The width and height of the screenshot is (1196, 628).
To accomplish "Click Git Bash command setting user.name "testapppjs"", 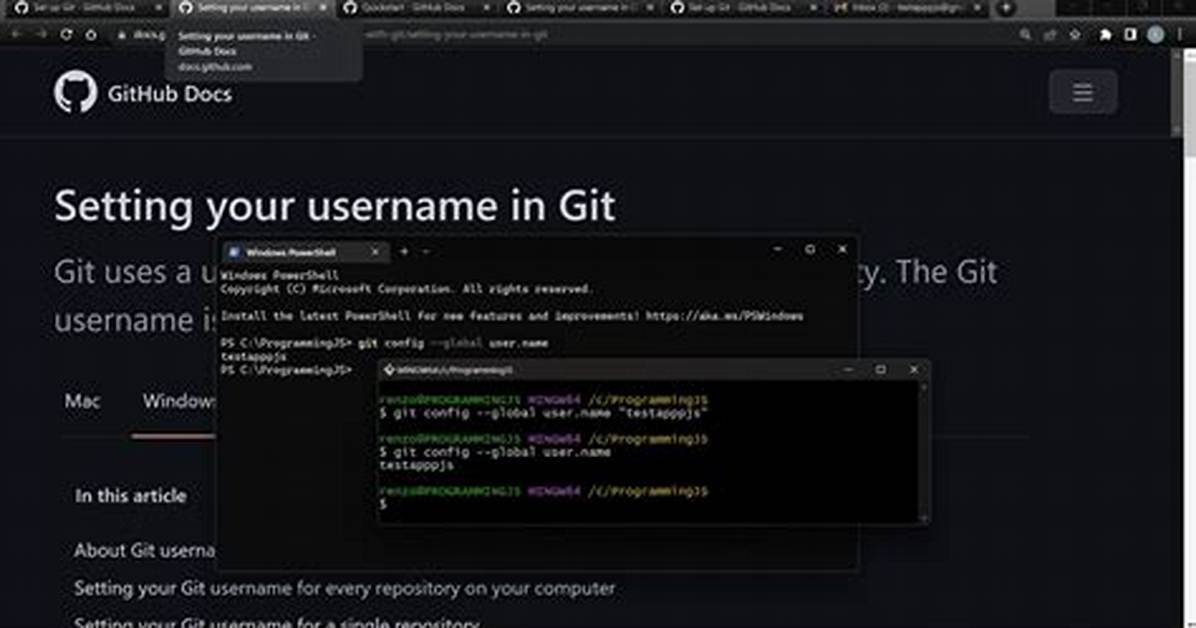I will (x=544, y=414).
